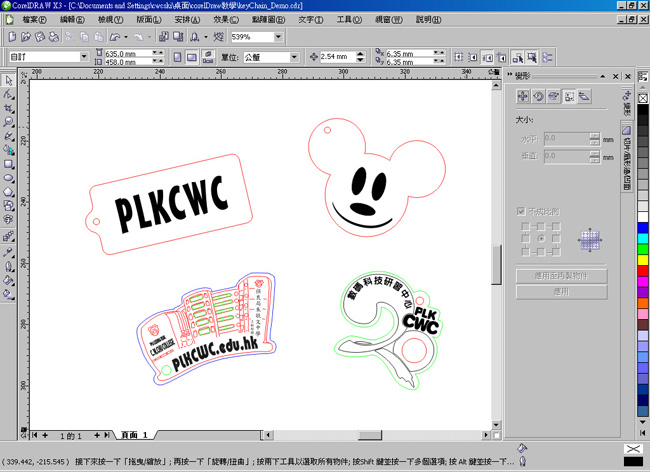Check the top-left anchor point box

[526, 226]
